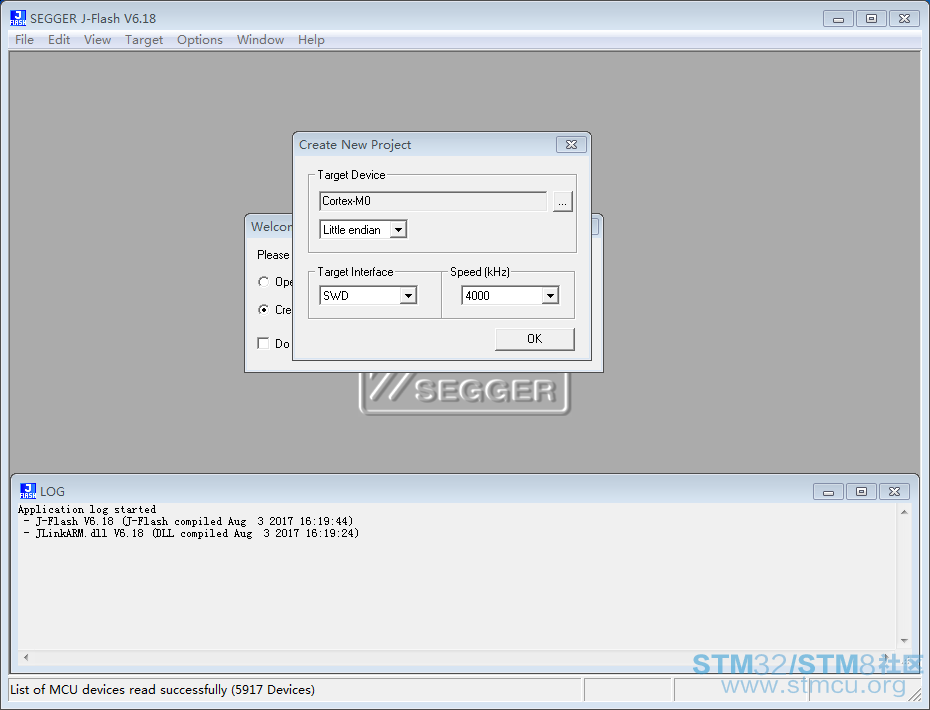The height and width of the screenshot is (710, 930).
Task: Click the status bar devices read message
Action: point(163,690)
